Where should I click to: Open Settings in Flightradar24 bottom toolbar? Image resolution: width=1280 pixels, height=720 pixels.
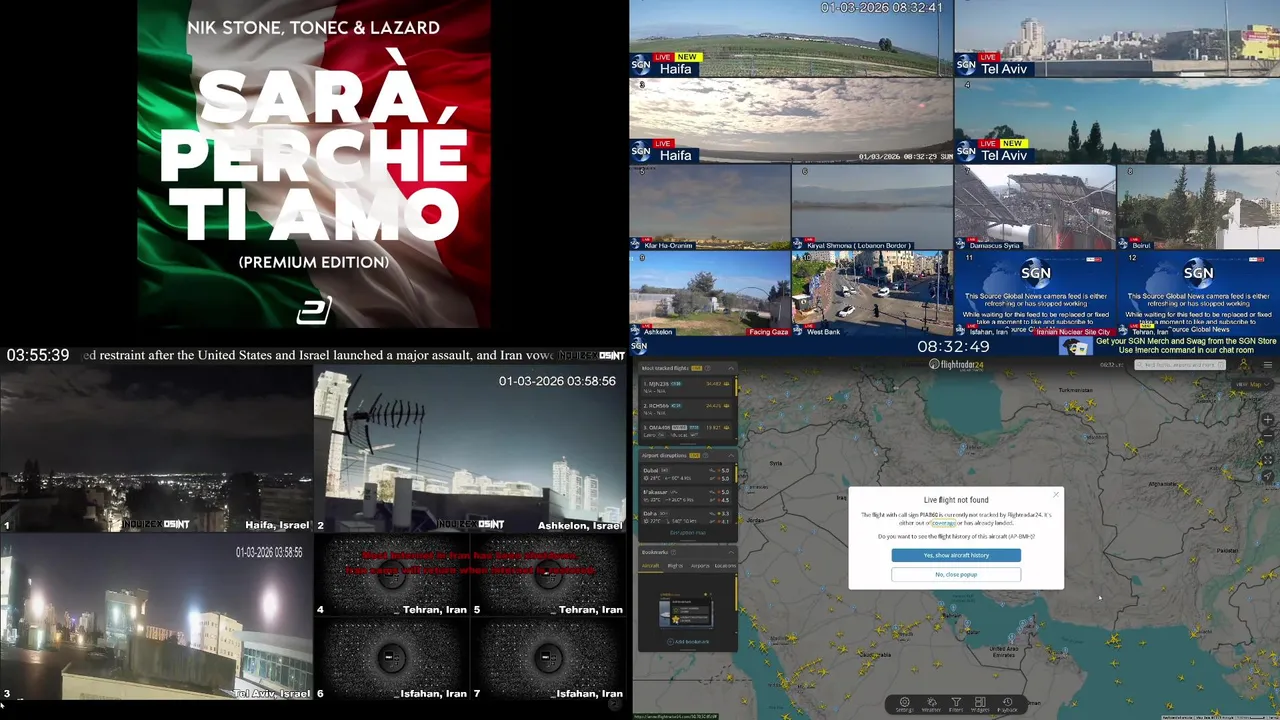tap(905, 705)
